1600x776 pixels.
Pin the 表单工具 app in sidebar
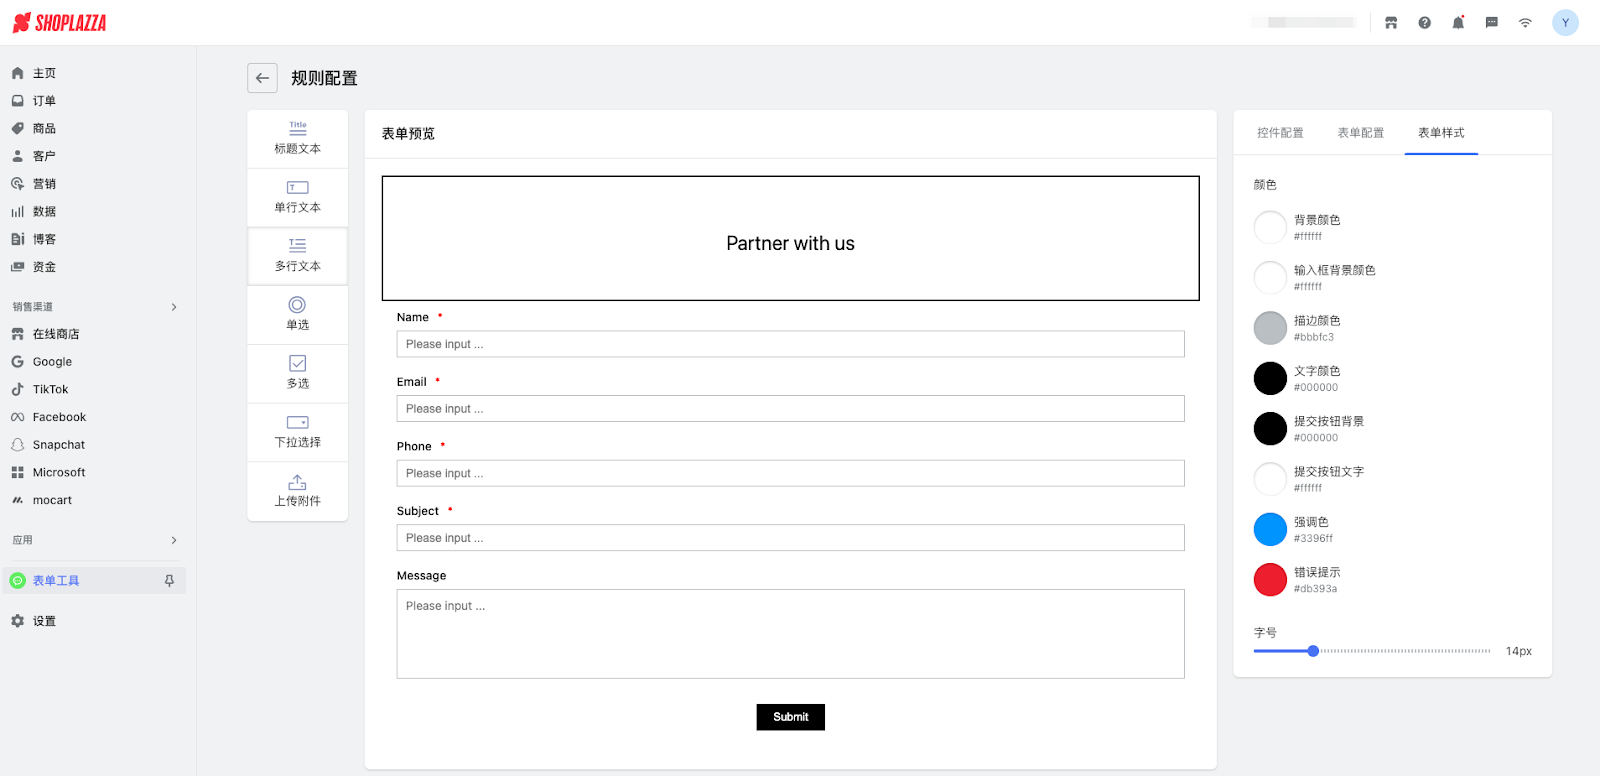click(169, 581)
